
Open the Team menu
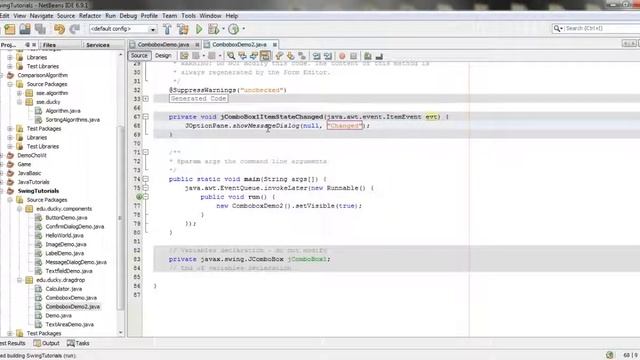click(x=169, y=16)
